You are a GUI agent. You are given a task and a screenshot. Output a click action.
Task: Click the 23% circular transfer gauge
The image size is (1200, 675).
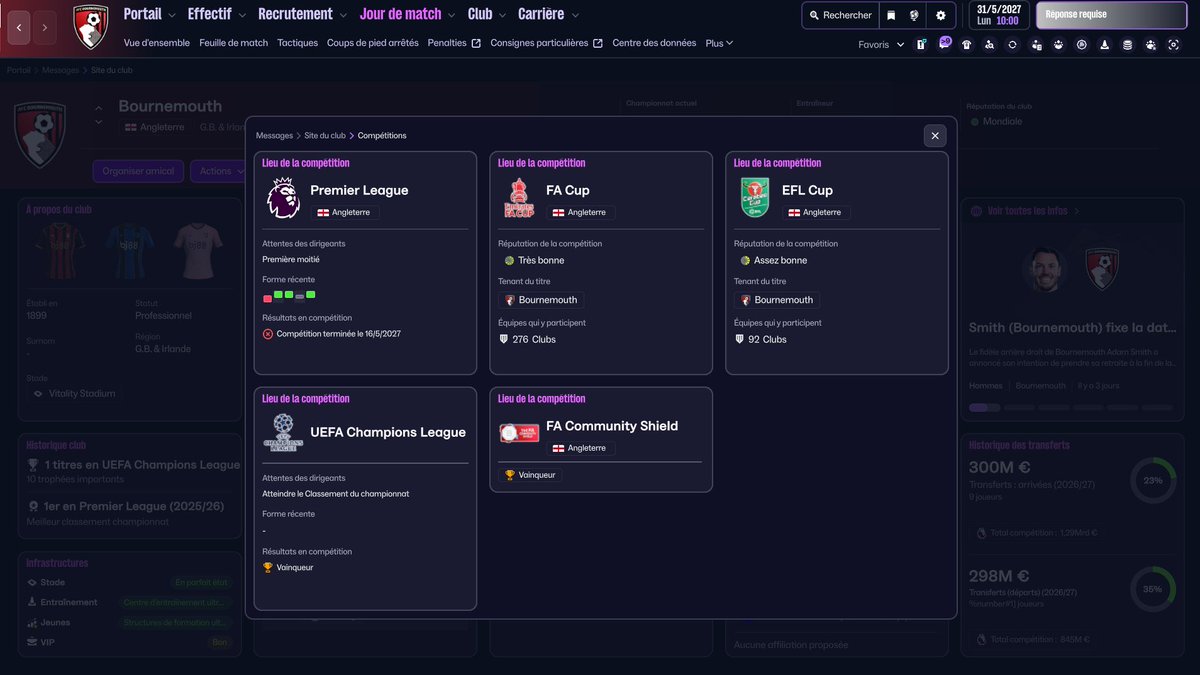1153,481
